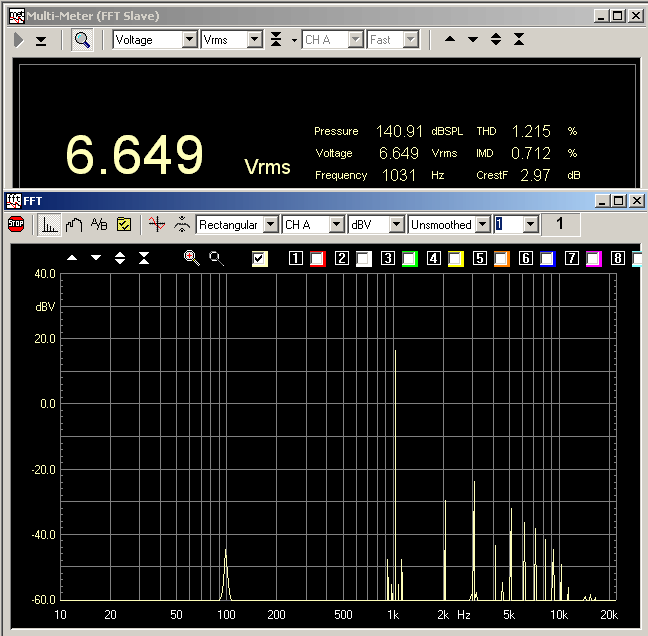Click the A/B compare icon
Screen dimensions: 648x636
click(99, 224)
